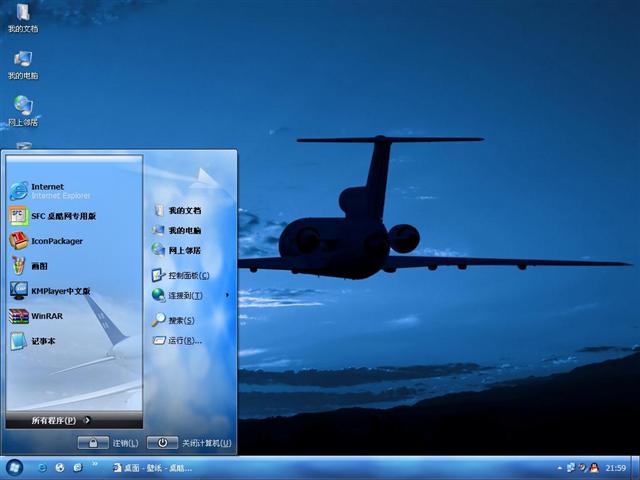640x480 pixels.
Task: Open the QQ penguin tray icon
Action: [x=594, y=468]
